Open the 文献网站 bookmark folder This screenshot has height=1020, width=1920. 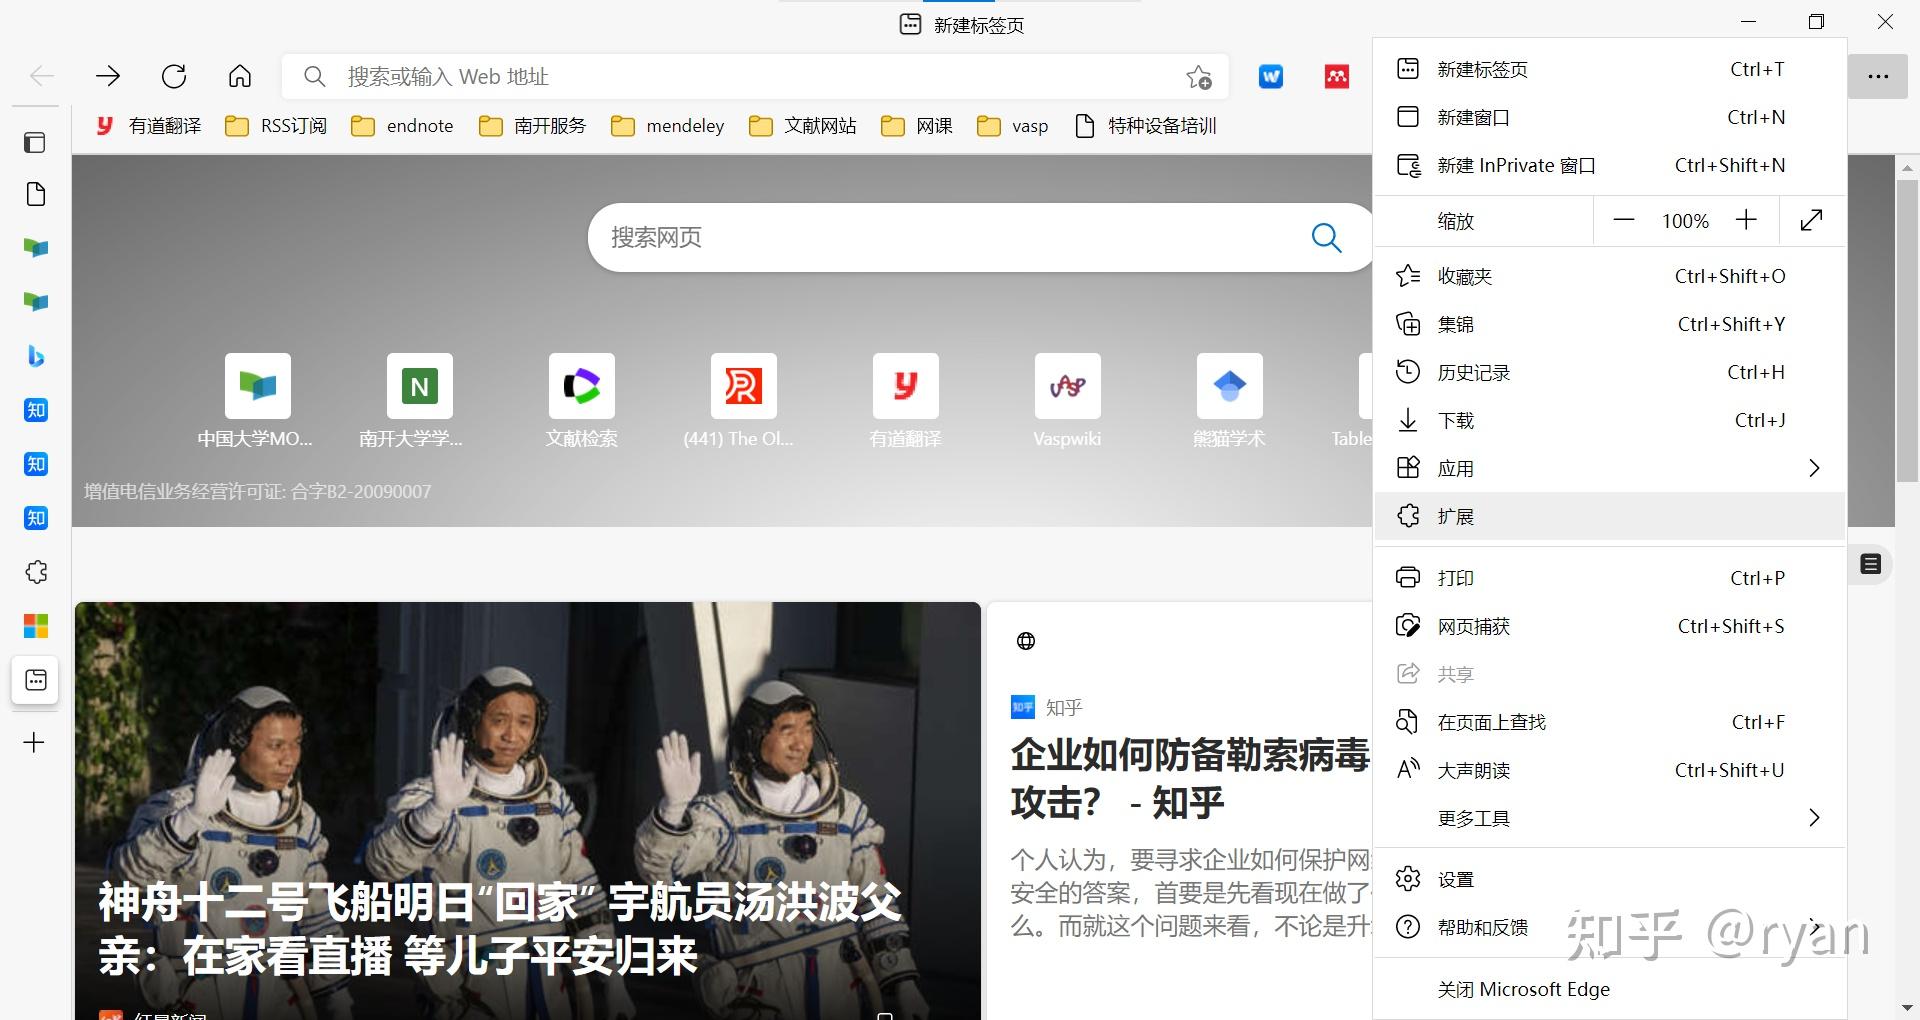[x=803, y=126]
